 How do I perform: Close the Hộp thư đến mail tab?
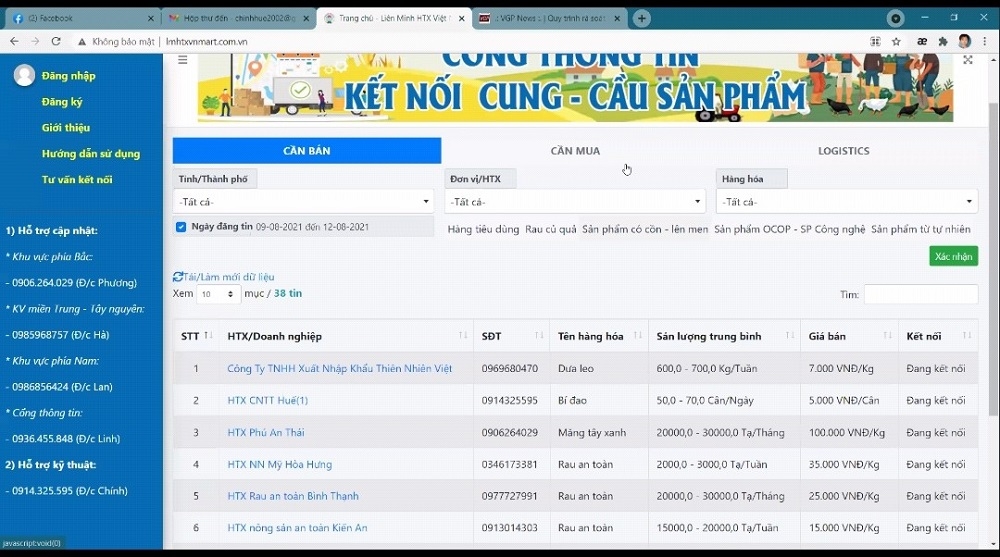coord(306,19)
